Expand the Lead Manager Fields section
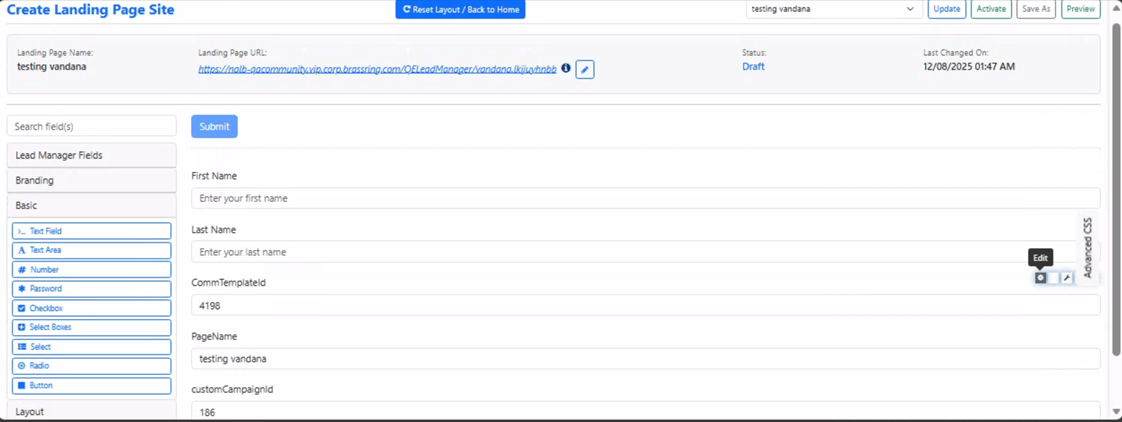The height and width of the screenshot is (422, 1122). pos(91,156)
